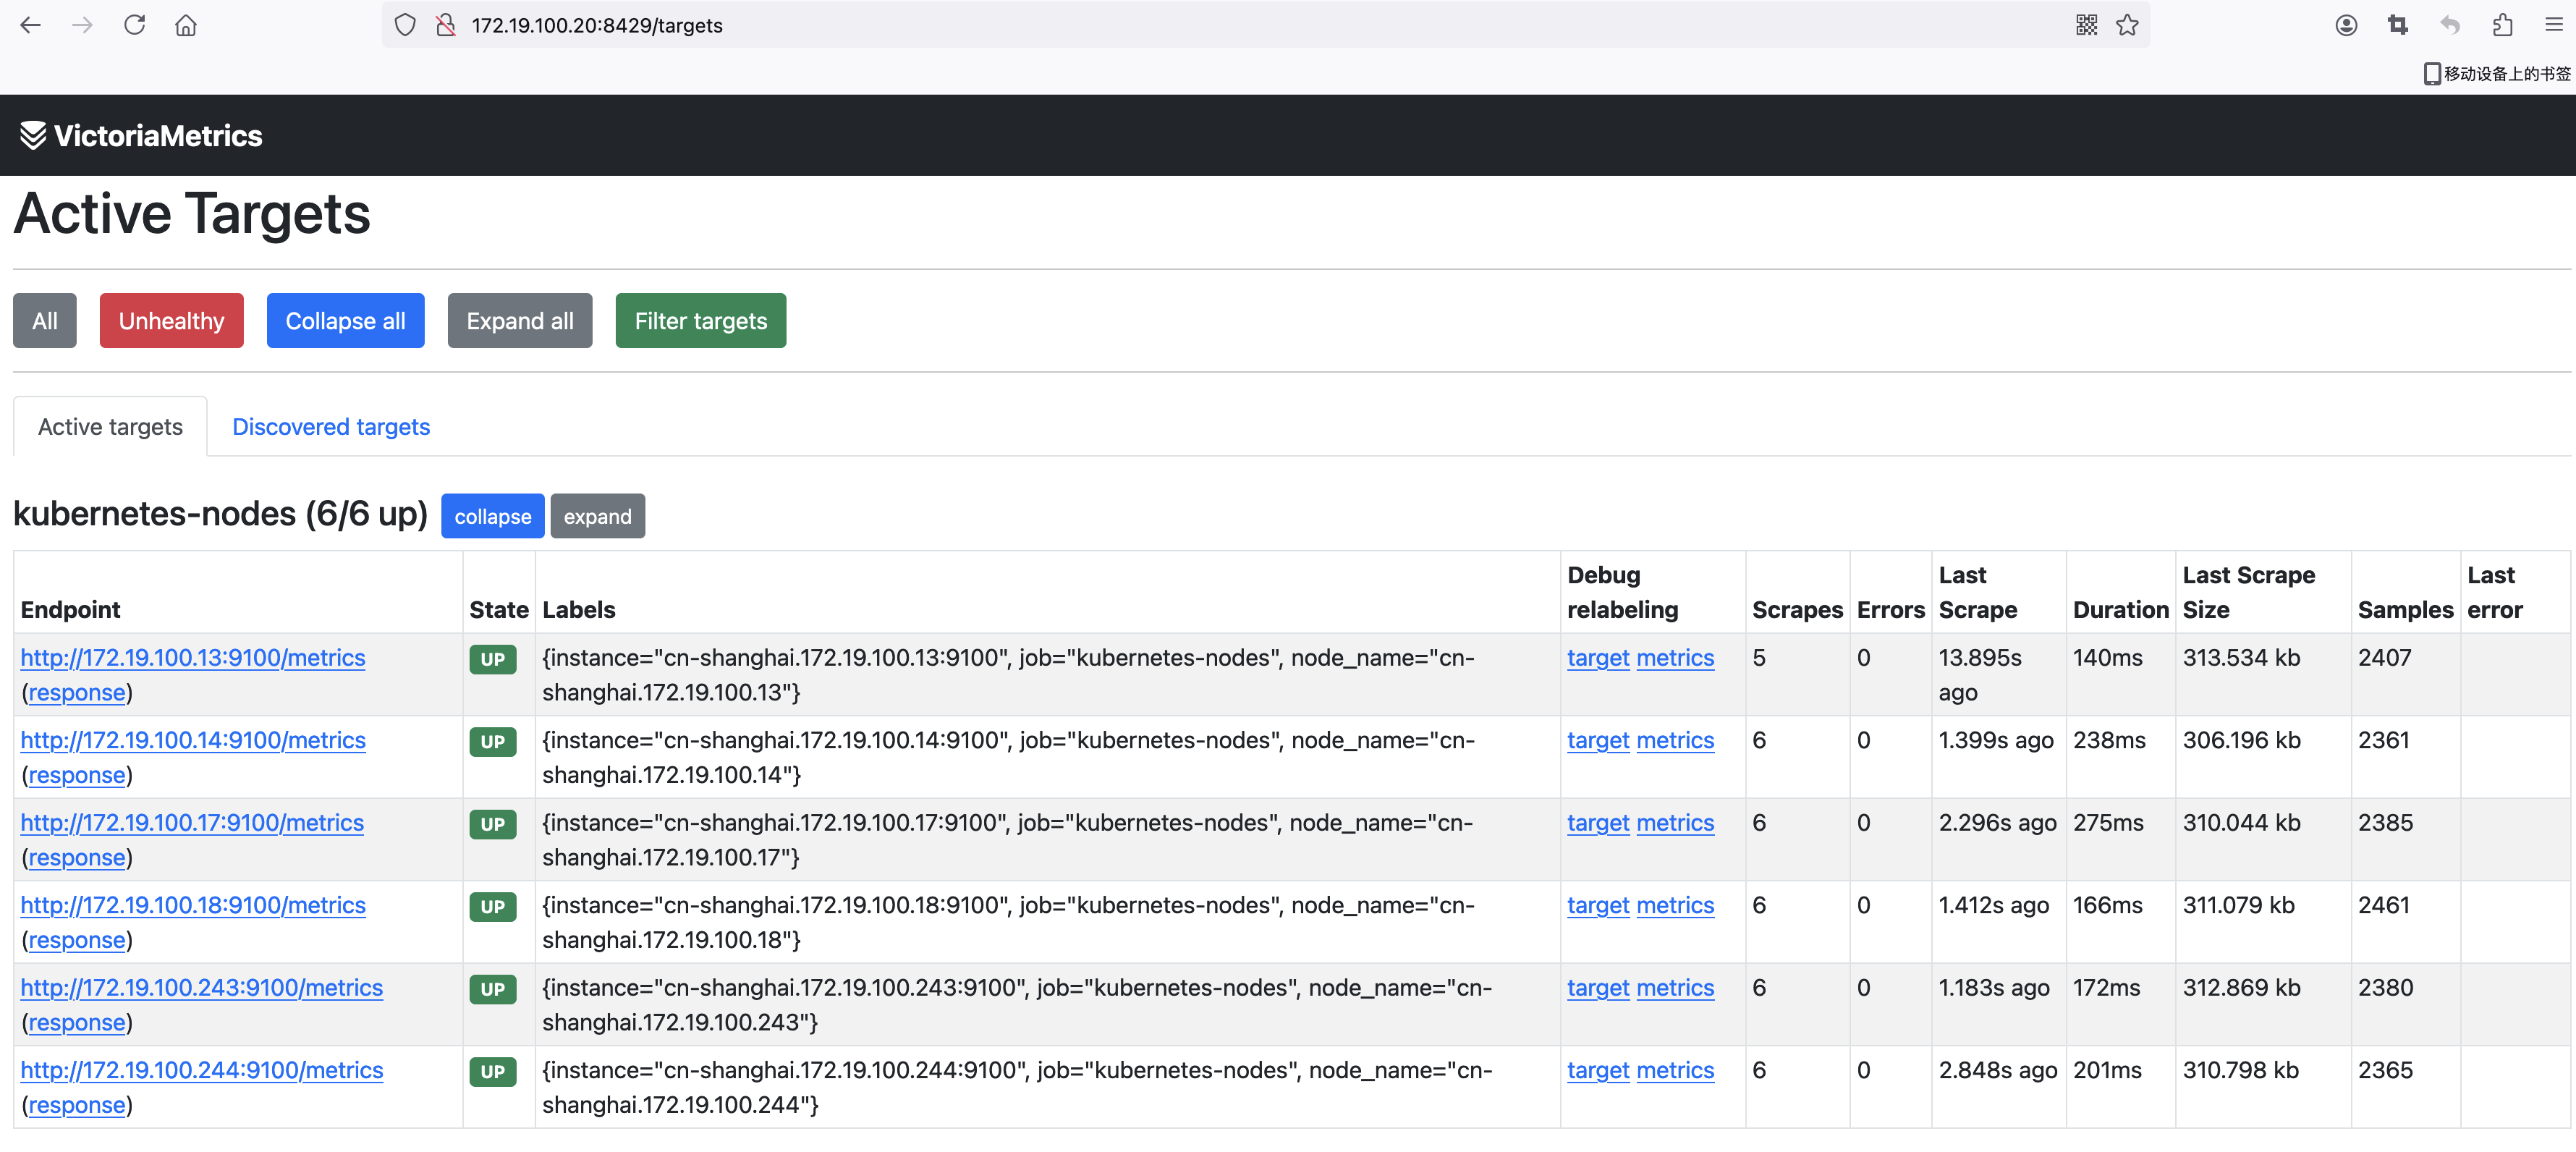
Task: Click the Filter targets button
Action: pyautogui.click(x=700, y=321)
